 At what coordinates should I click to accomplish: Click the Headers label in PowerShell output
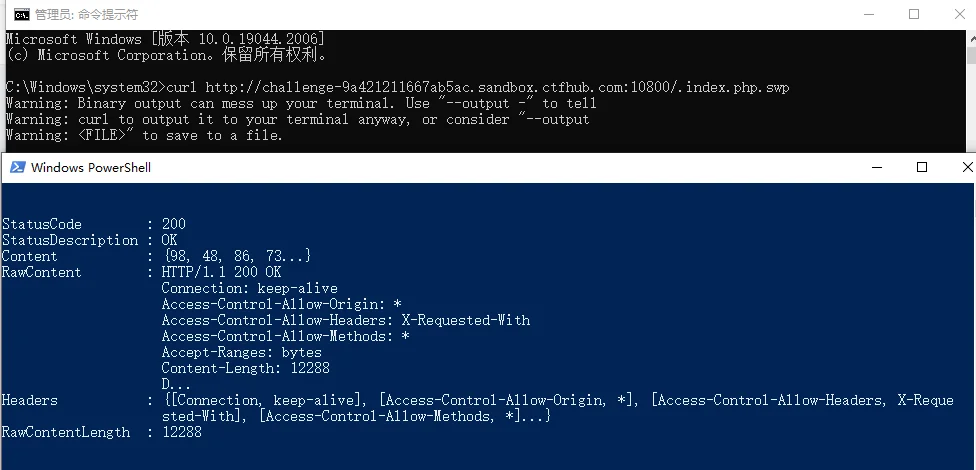point(30,400)
